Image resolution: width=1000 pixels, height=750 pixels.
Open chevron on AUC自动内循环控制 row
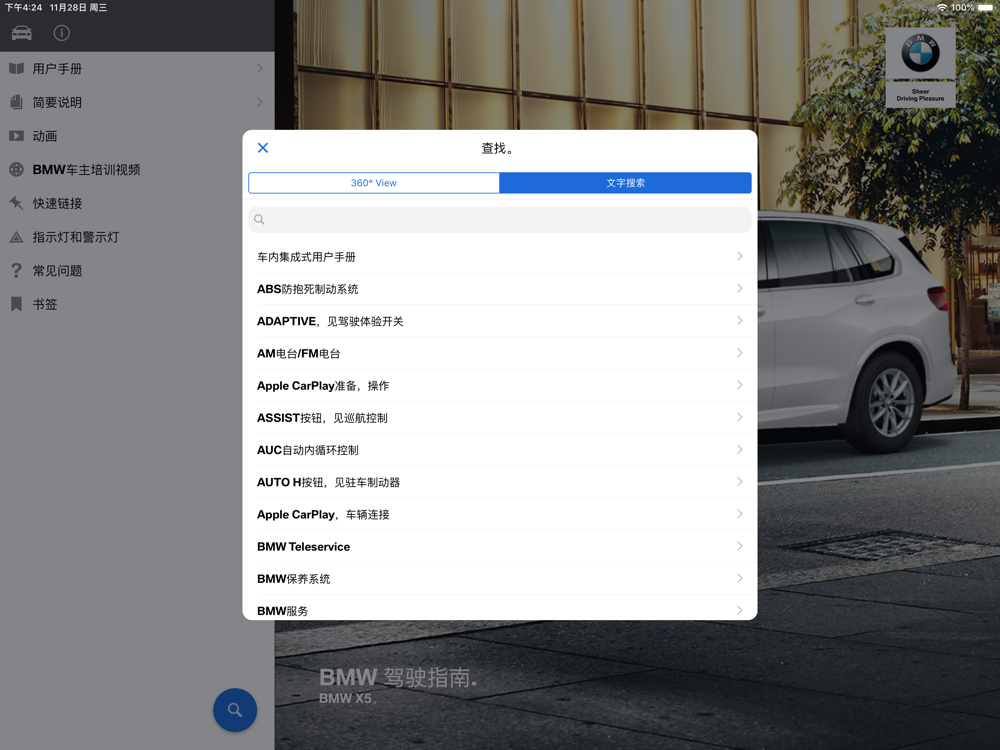tap(740, 450)
